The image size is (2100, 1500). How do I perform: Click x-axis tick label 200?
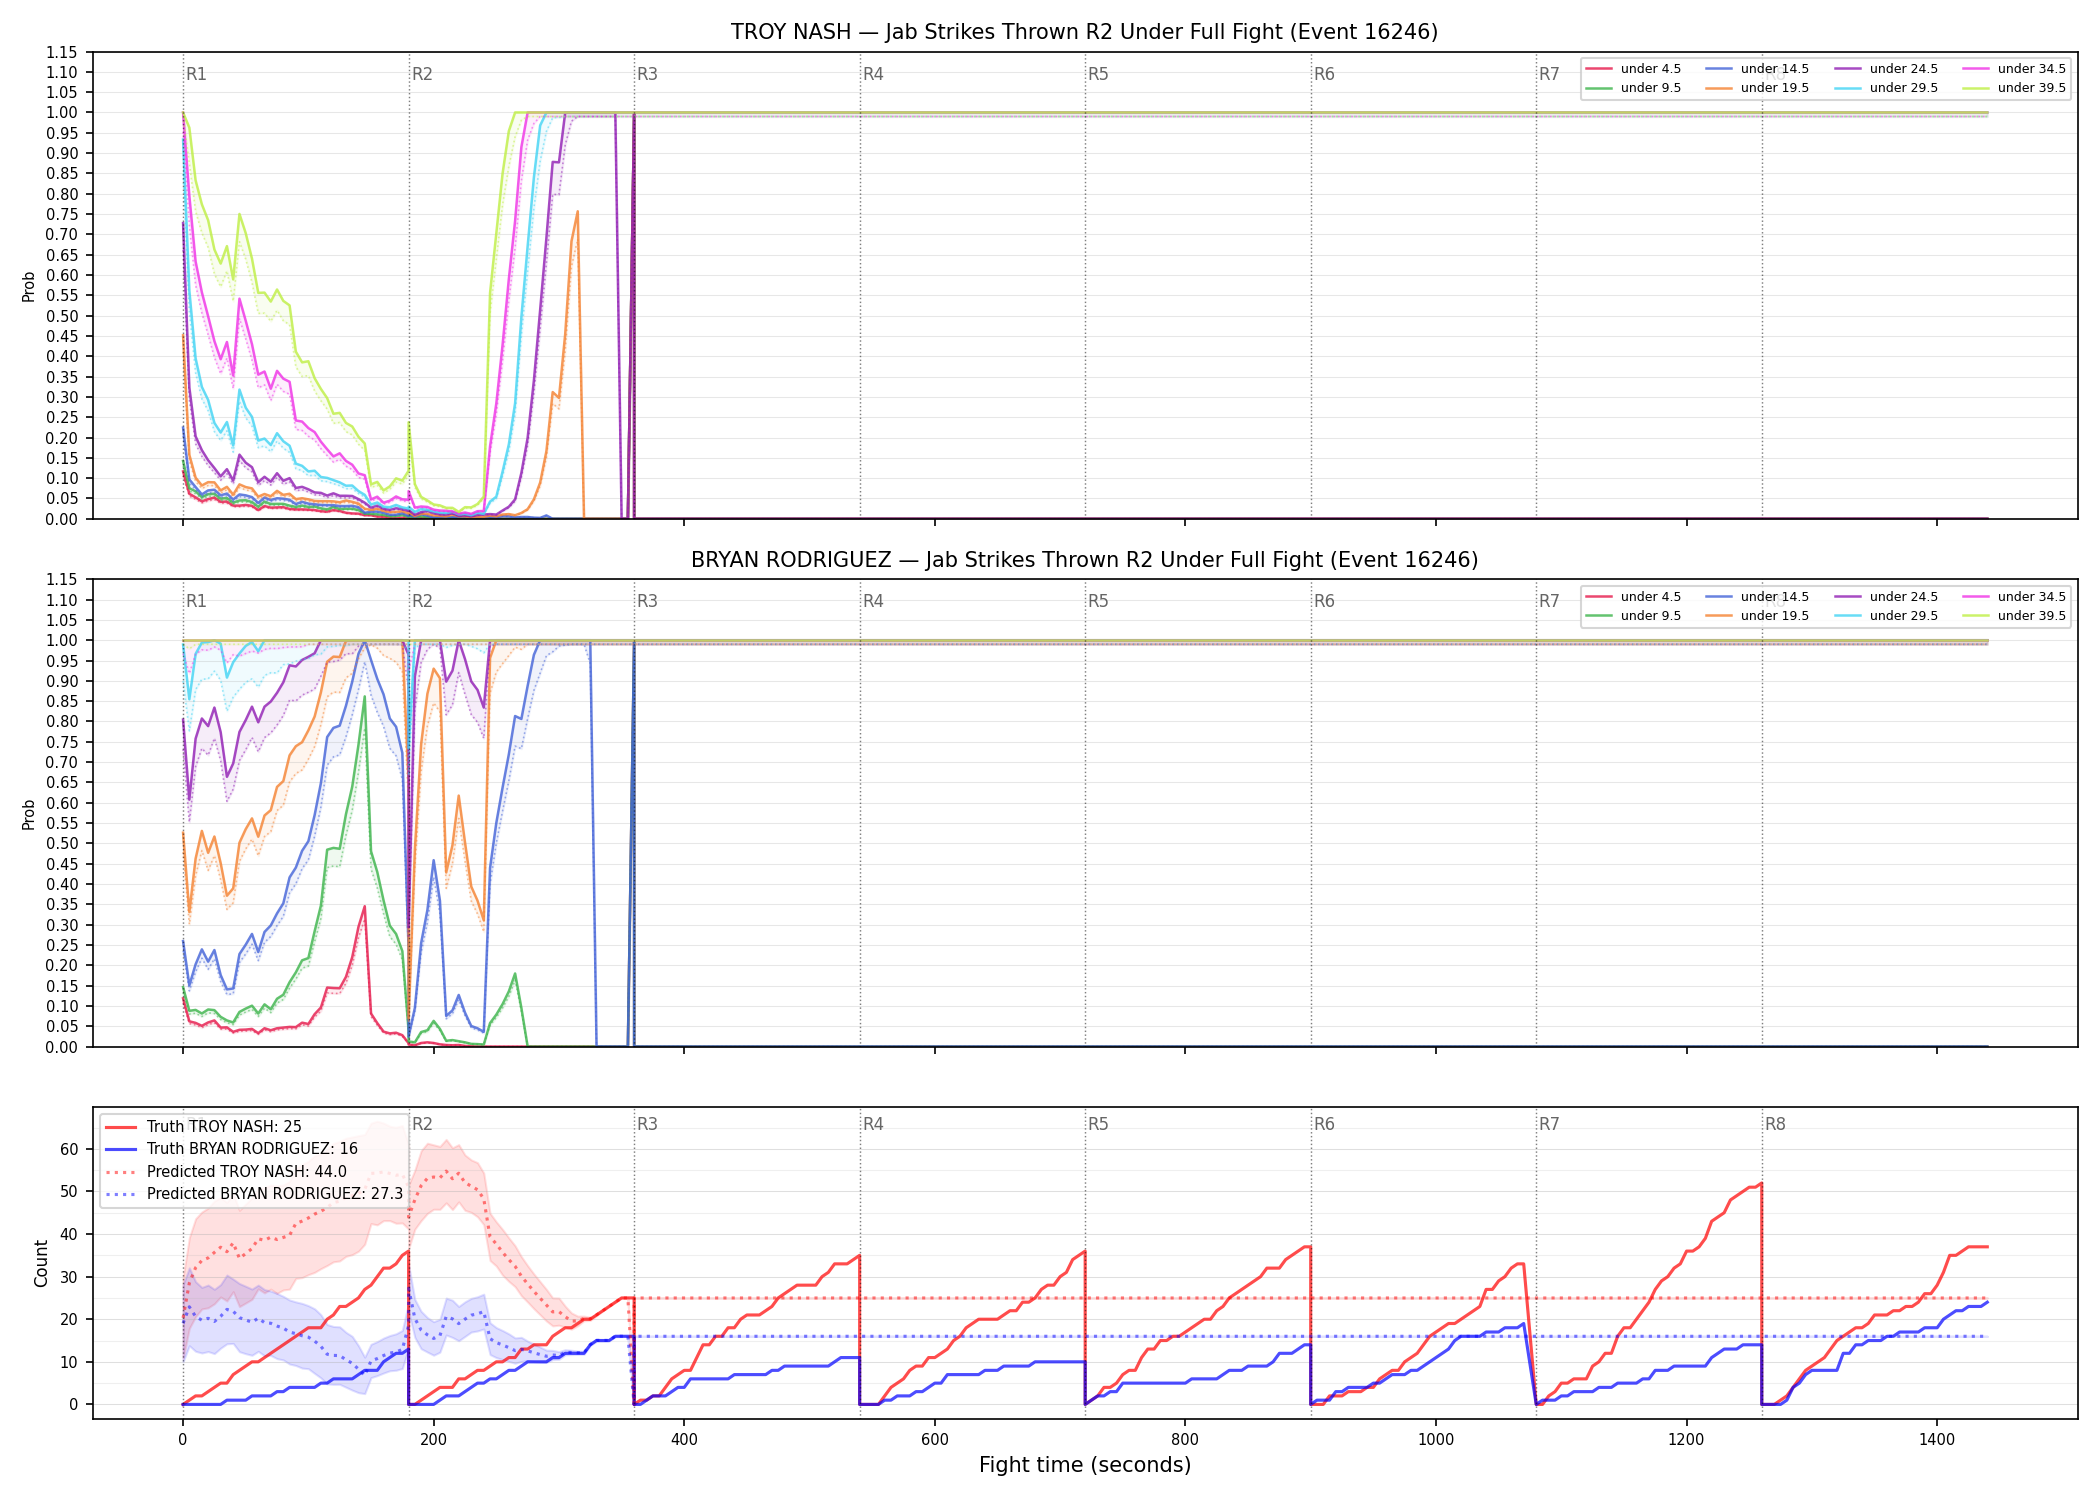point(433,1440)
